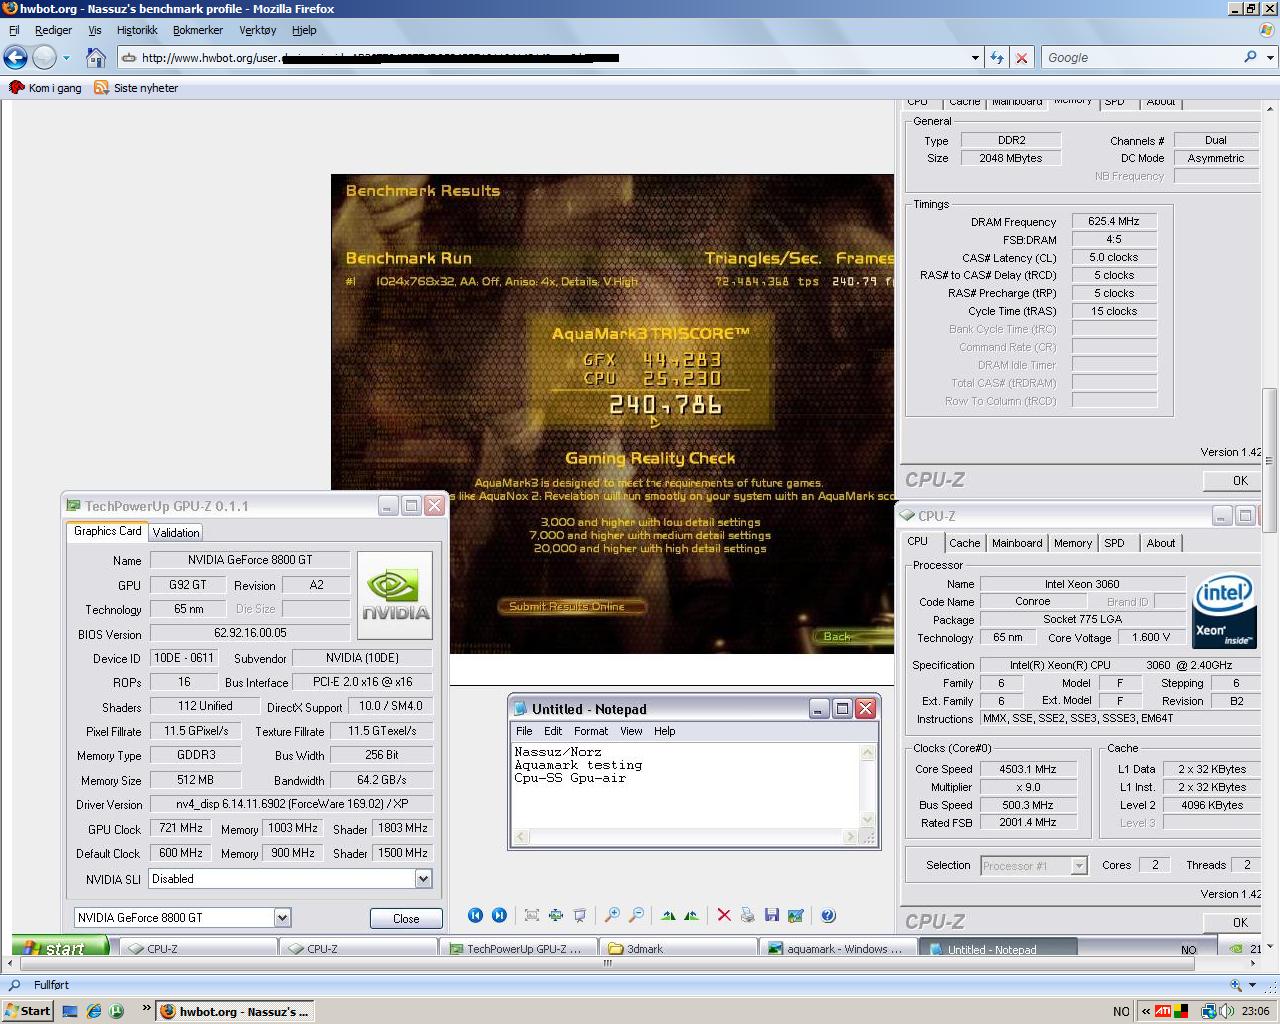Rotate the picture clockwise

668,915
